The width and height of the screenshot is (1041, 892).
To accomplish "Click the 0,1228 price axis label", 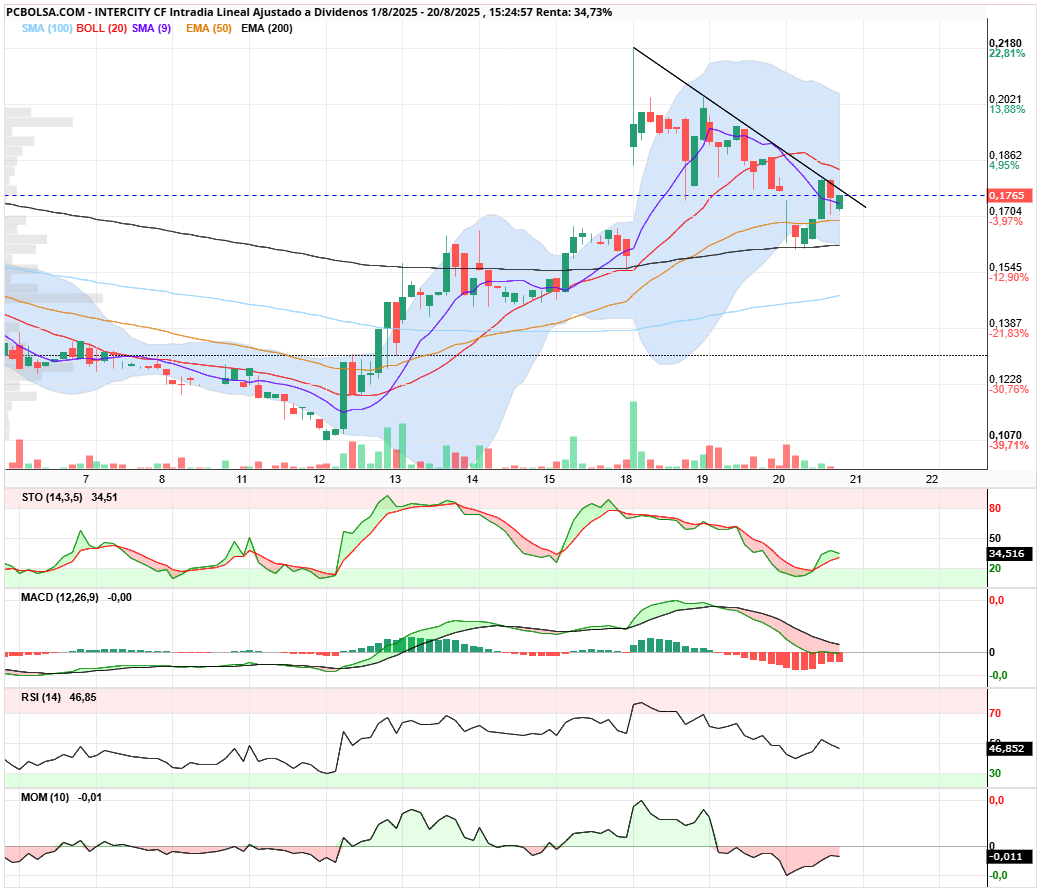I will (1006, 380).
